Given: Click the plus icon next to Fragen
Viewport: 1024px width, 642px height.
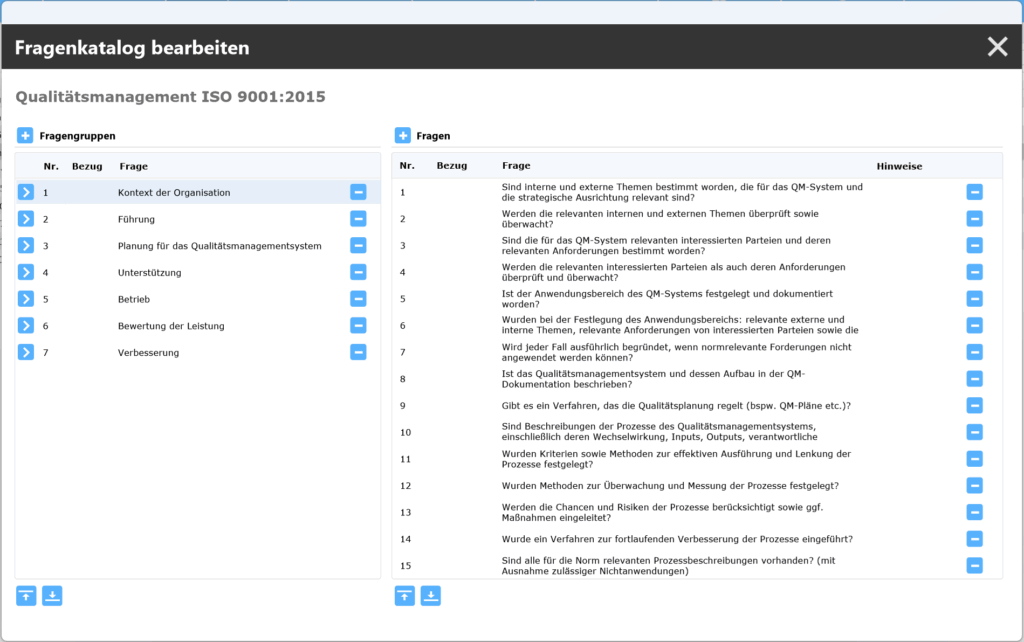Looking at the screenshot, I should pos(403,135).
